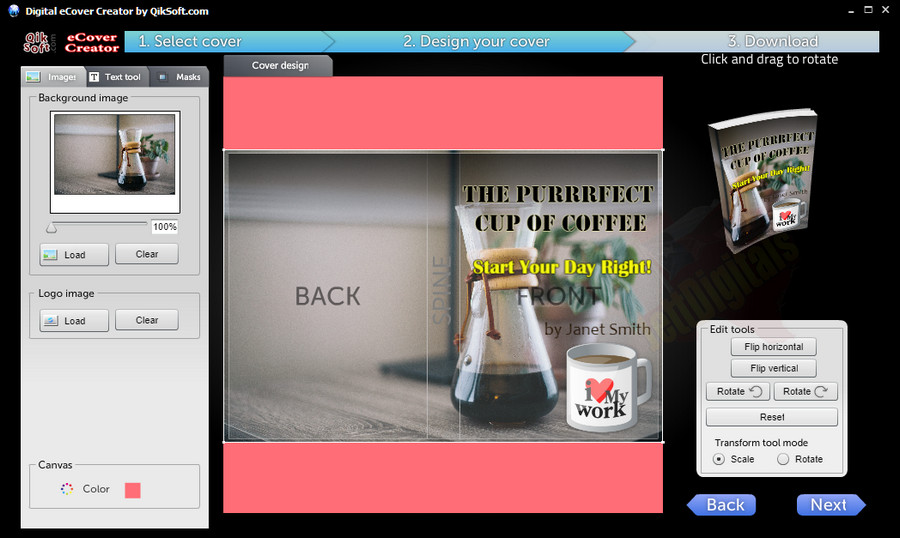Switch to the Images tab
The image size is (900, 538).
pos(53,77)
